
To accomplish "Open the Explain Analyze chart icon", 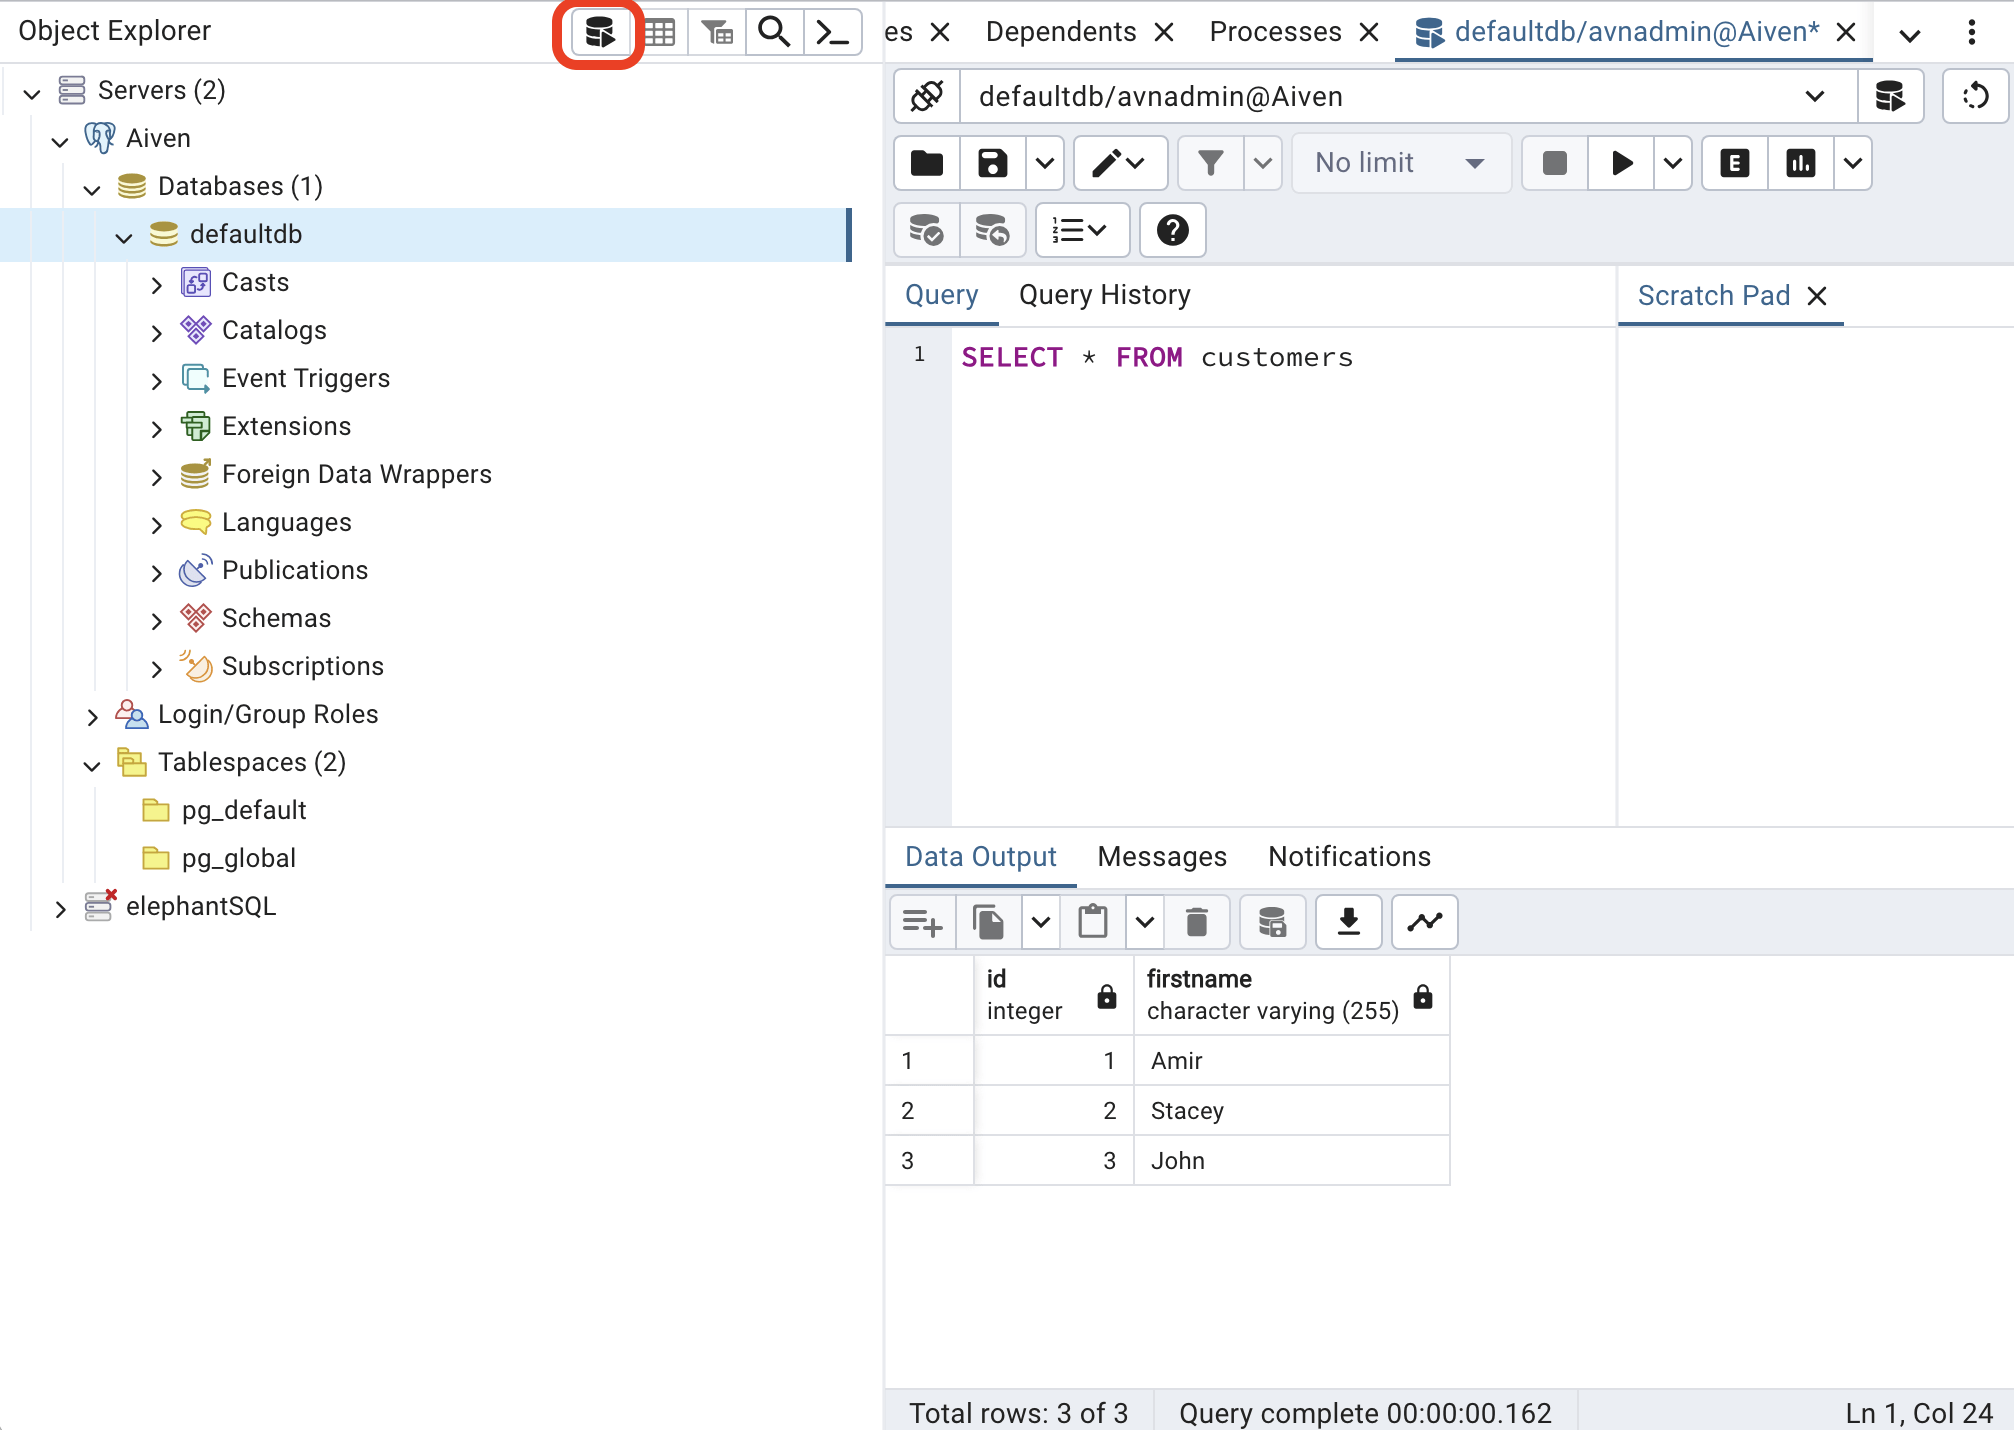I will (1800, 163).
